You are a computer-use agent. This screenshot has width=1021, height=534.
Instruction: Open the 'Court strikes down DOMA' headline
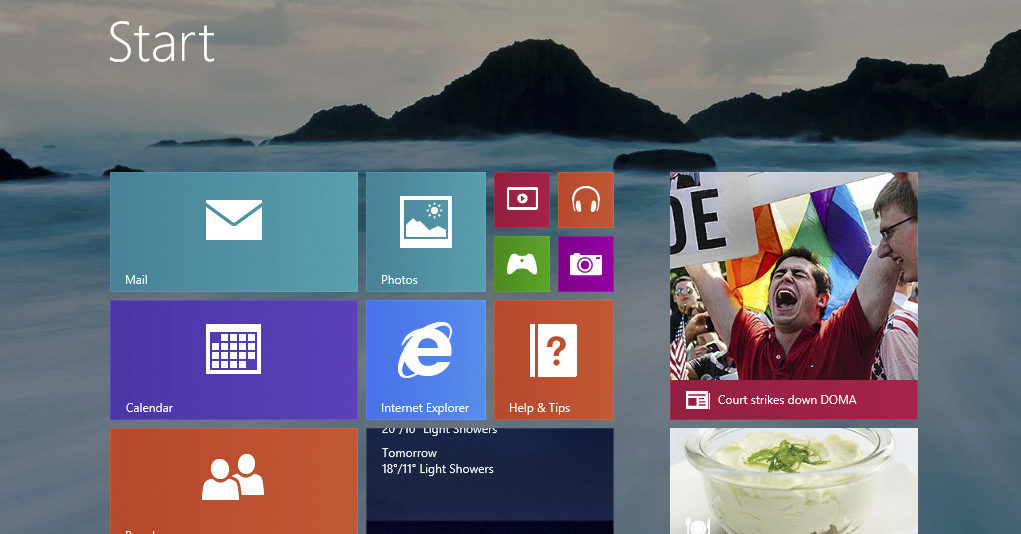pyautogui.click(x=787, y=400)
